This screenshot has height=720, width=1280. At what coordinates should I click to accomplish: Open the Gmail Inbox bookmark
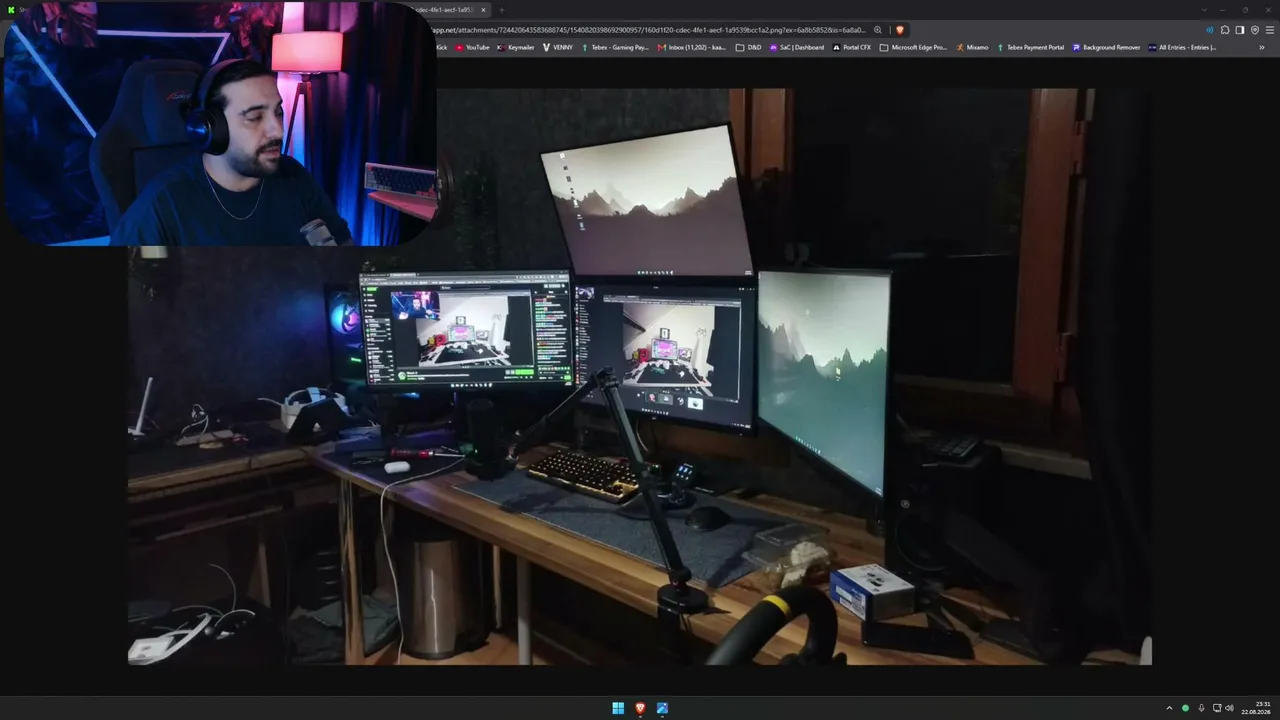coord(693,47)
